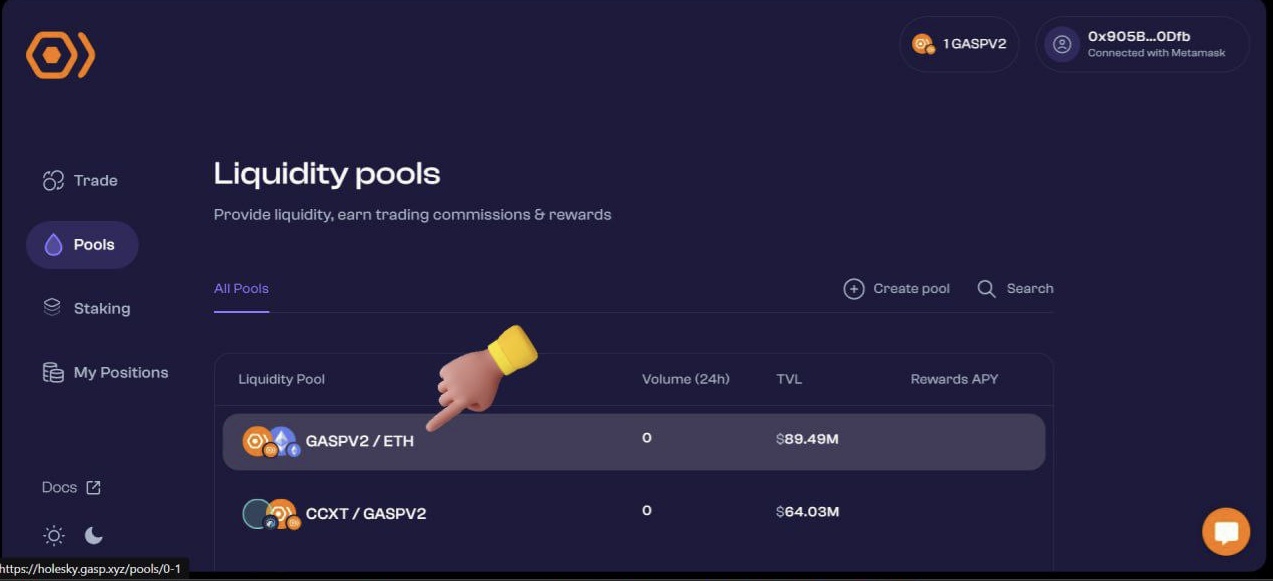Select the All Pools tab
Viewport: 1273px width, 581px height.
point(241,289)
